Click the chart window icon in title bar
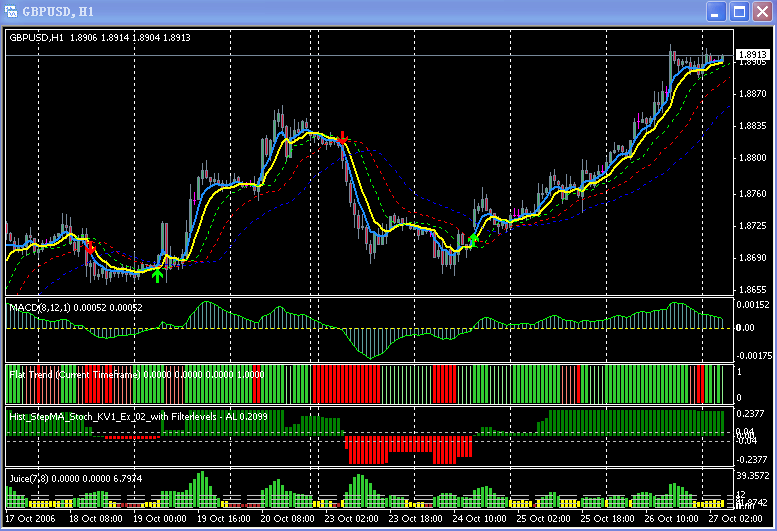Screen dimensions: 777x531 [10, 11]
